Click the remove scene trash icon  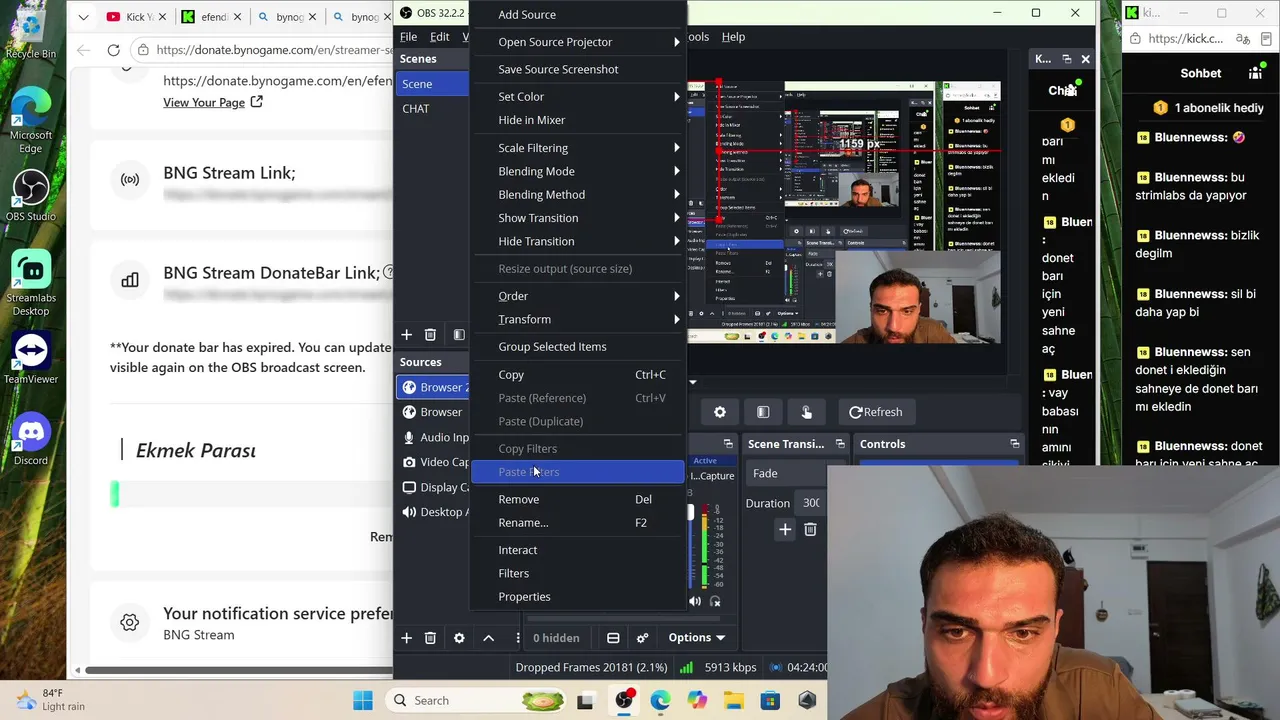click(x=430, y=334)
